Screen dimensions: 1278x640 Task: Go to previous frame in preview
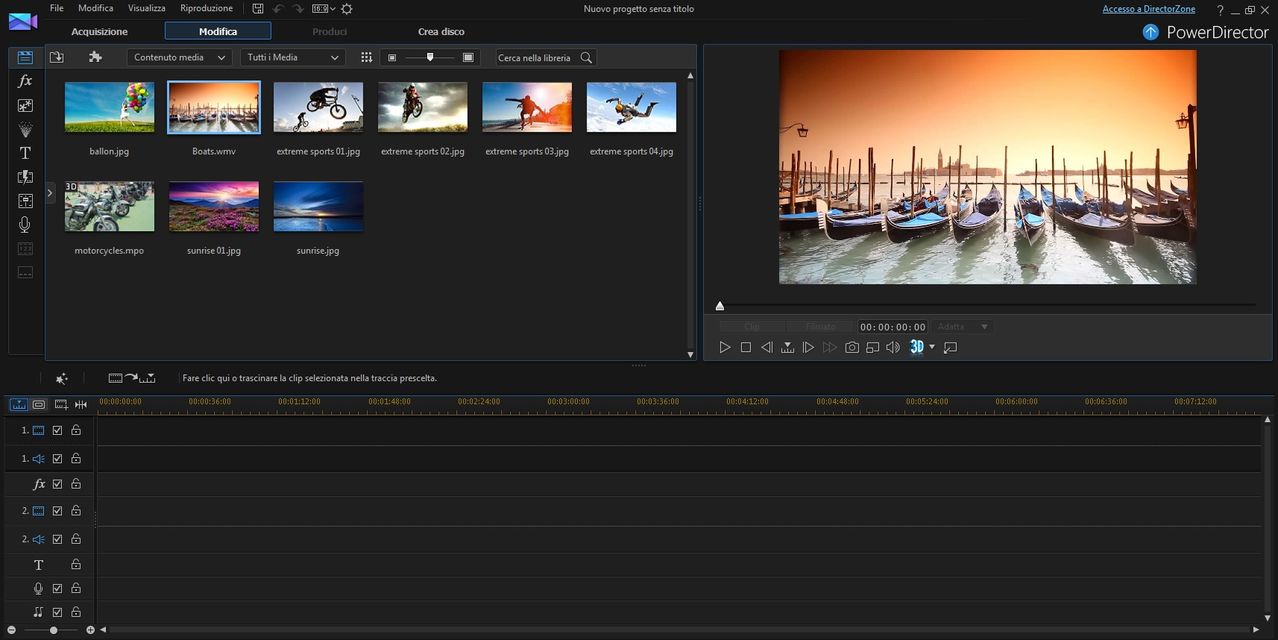tap(767, 347)
